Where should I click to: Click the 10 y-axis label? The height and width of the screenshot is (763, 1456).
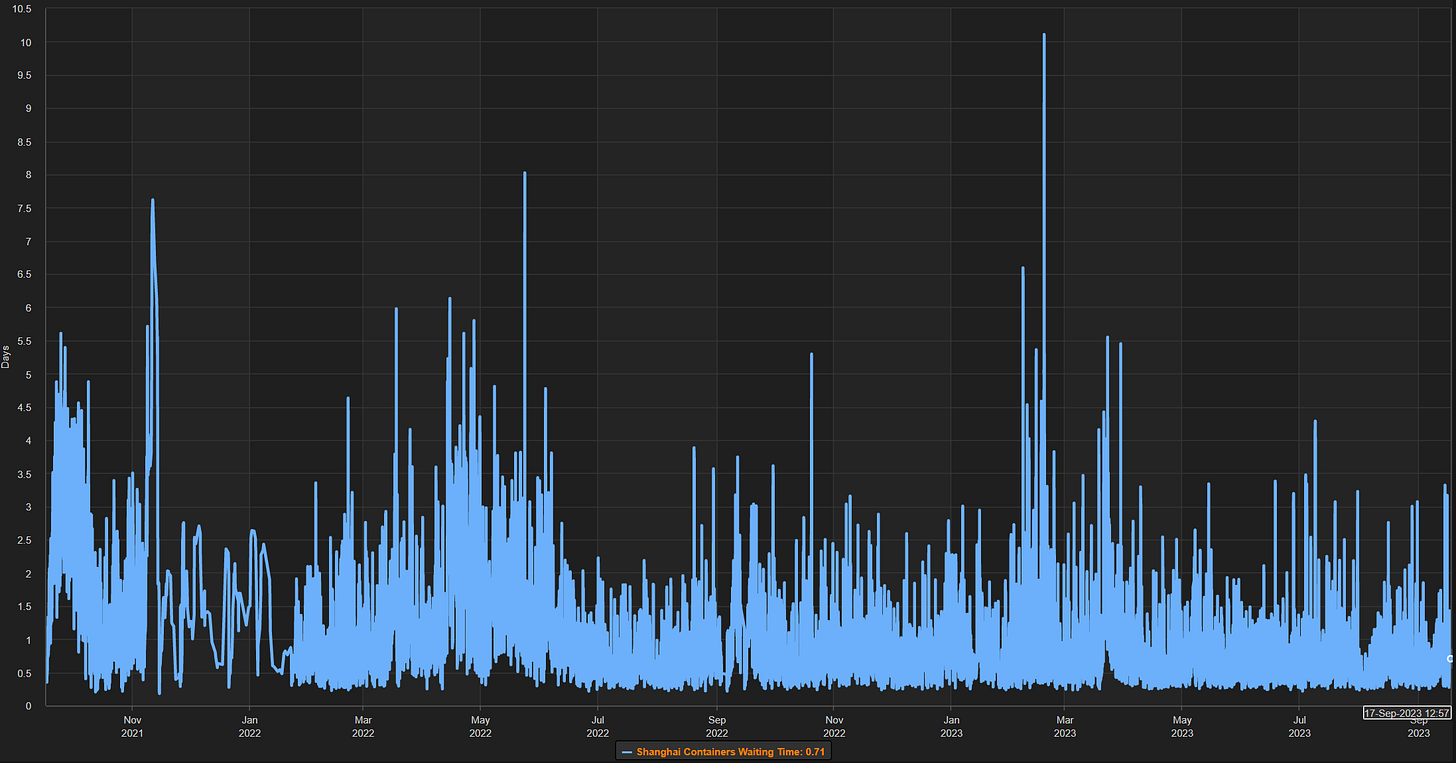point(26,42)
